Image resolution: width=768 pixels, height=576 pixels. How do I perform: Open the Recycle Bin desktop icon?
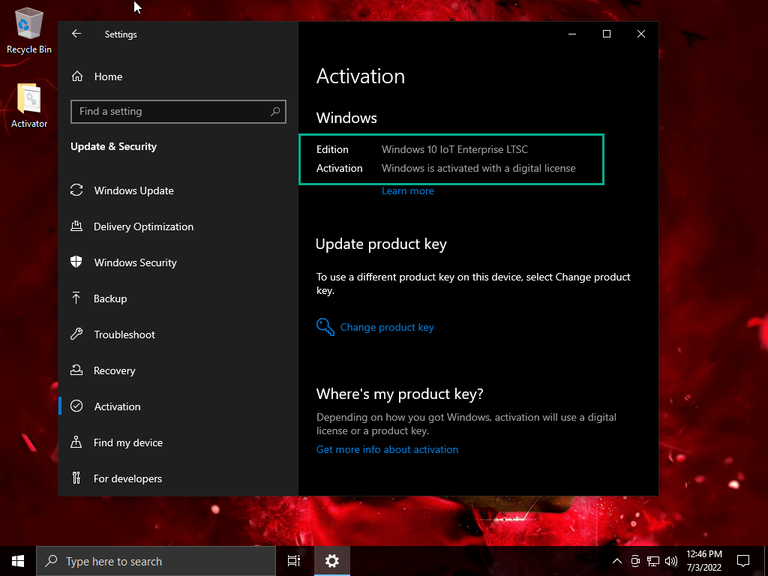pos(29,30)
